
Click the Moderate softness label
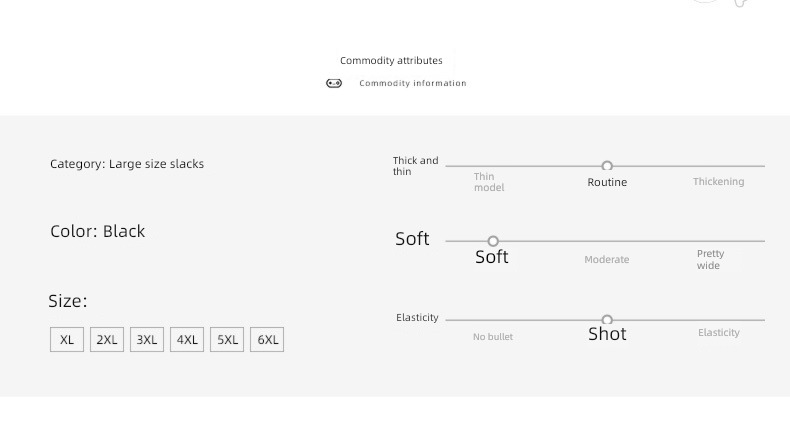point(607,260)
